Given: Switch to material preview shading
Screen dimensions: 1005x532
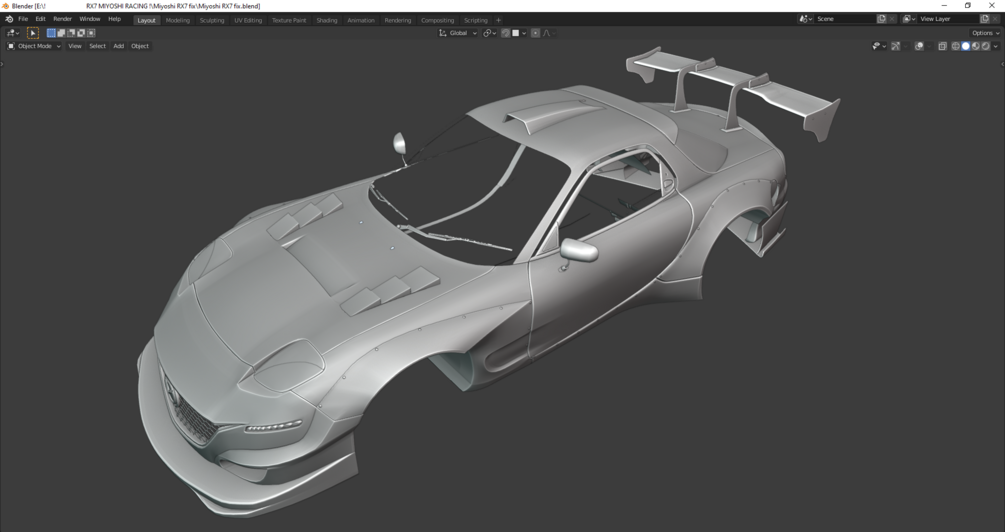Looking at the screenshot, I should pos(976,46).
